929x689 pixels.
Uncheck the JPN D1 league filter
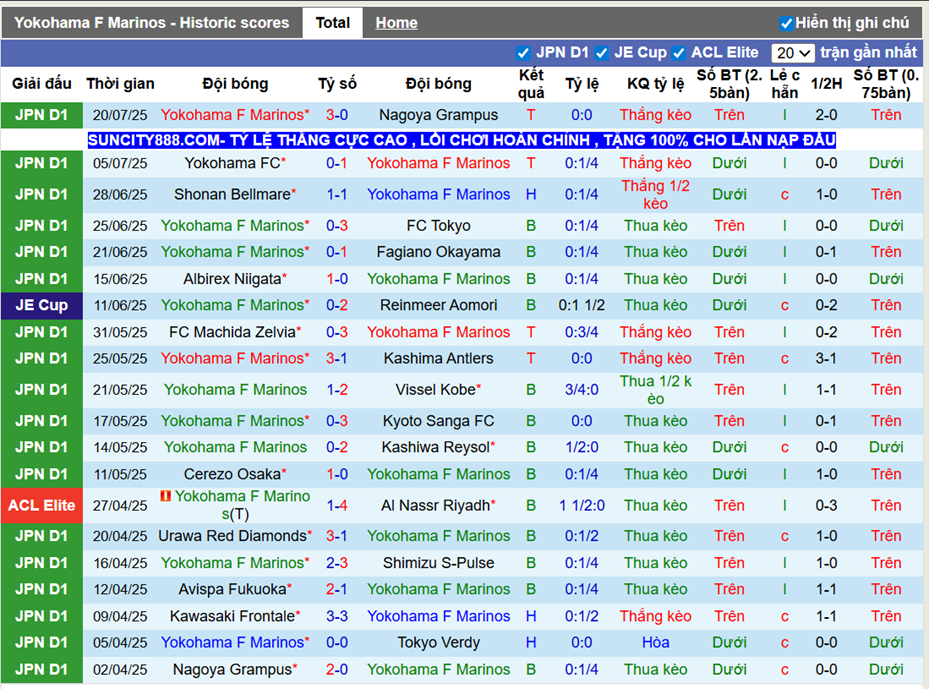click(x=523, y=53)
